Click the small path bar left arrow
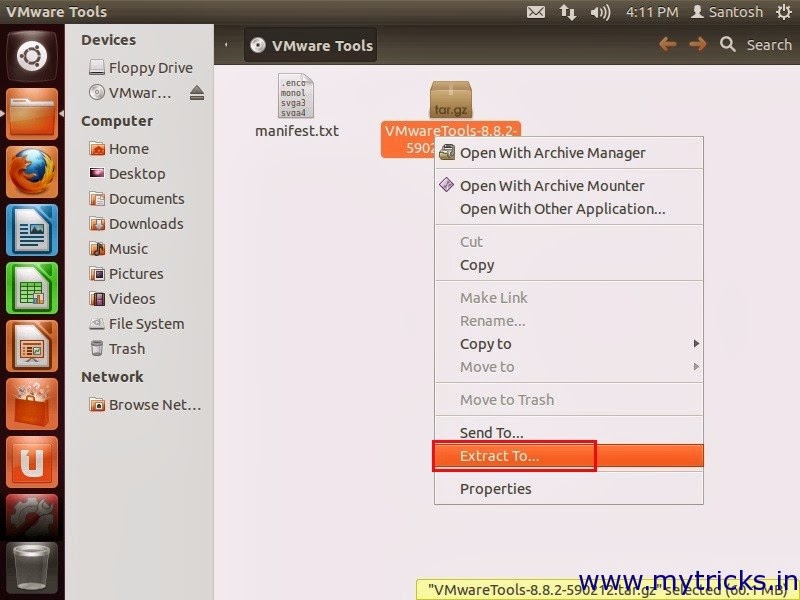Viewport: 800px width, 600px height. click(226, 45)
